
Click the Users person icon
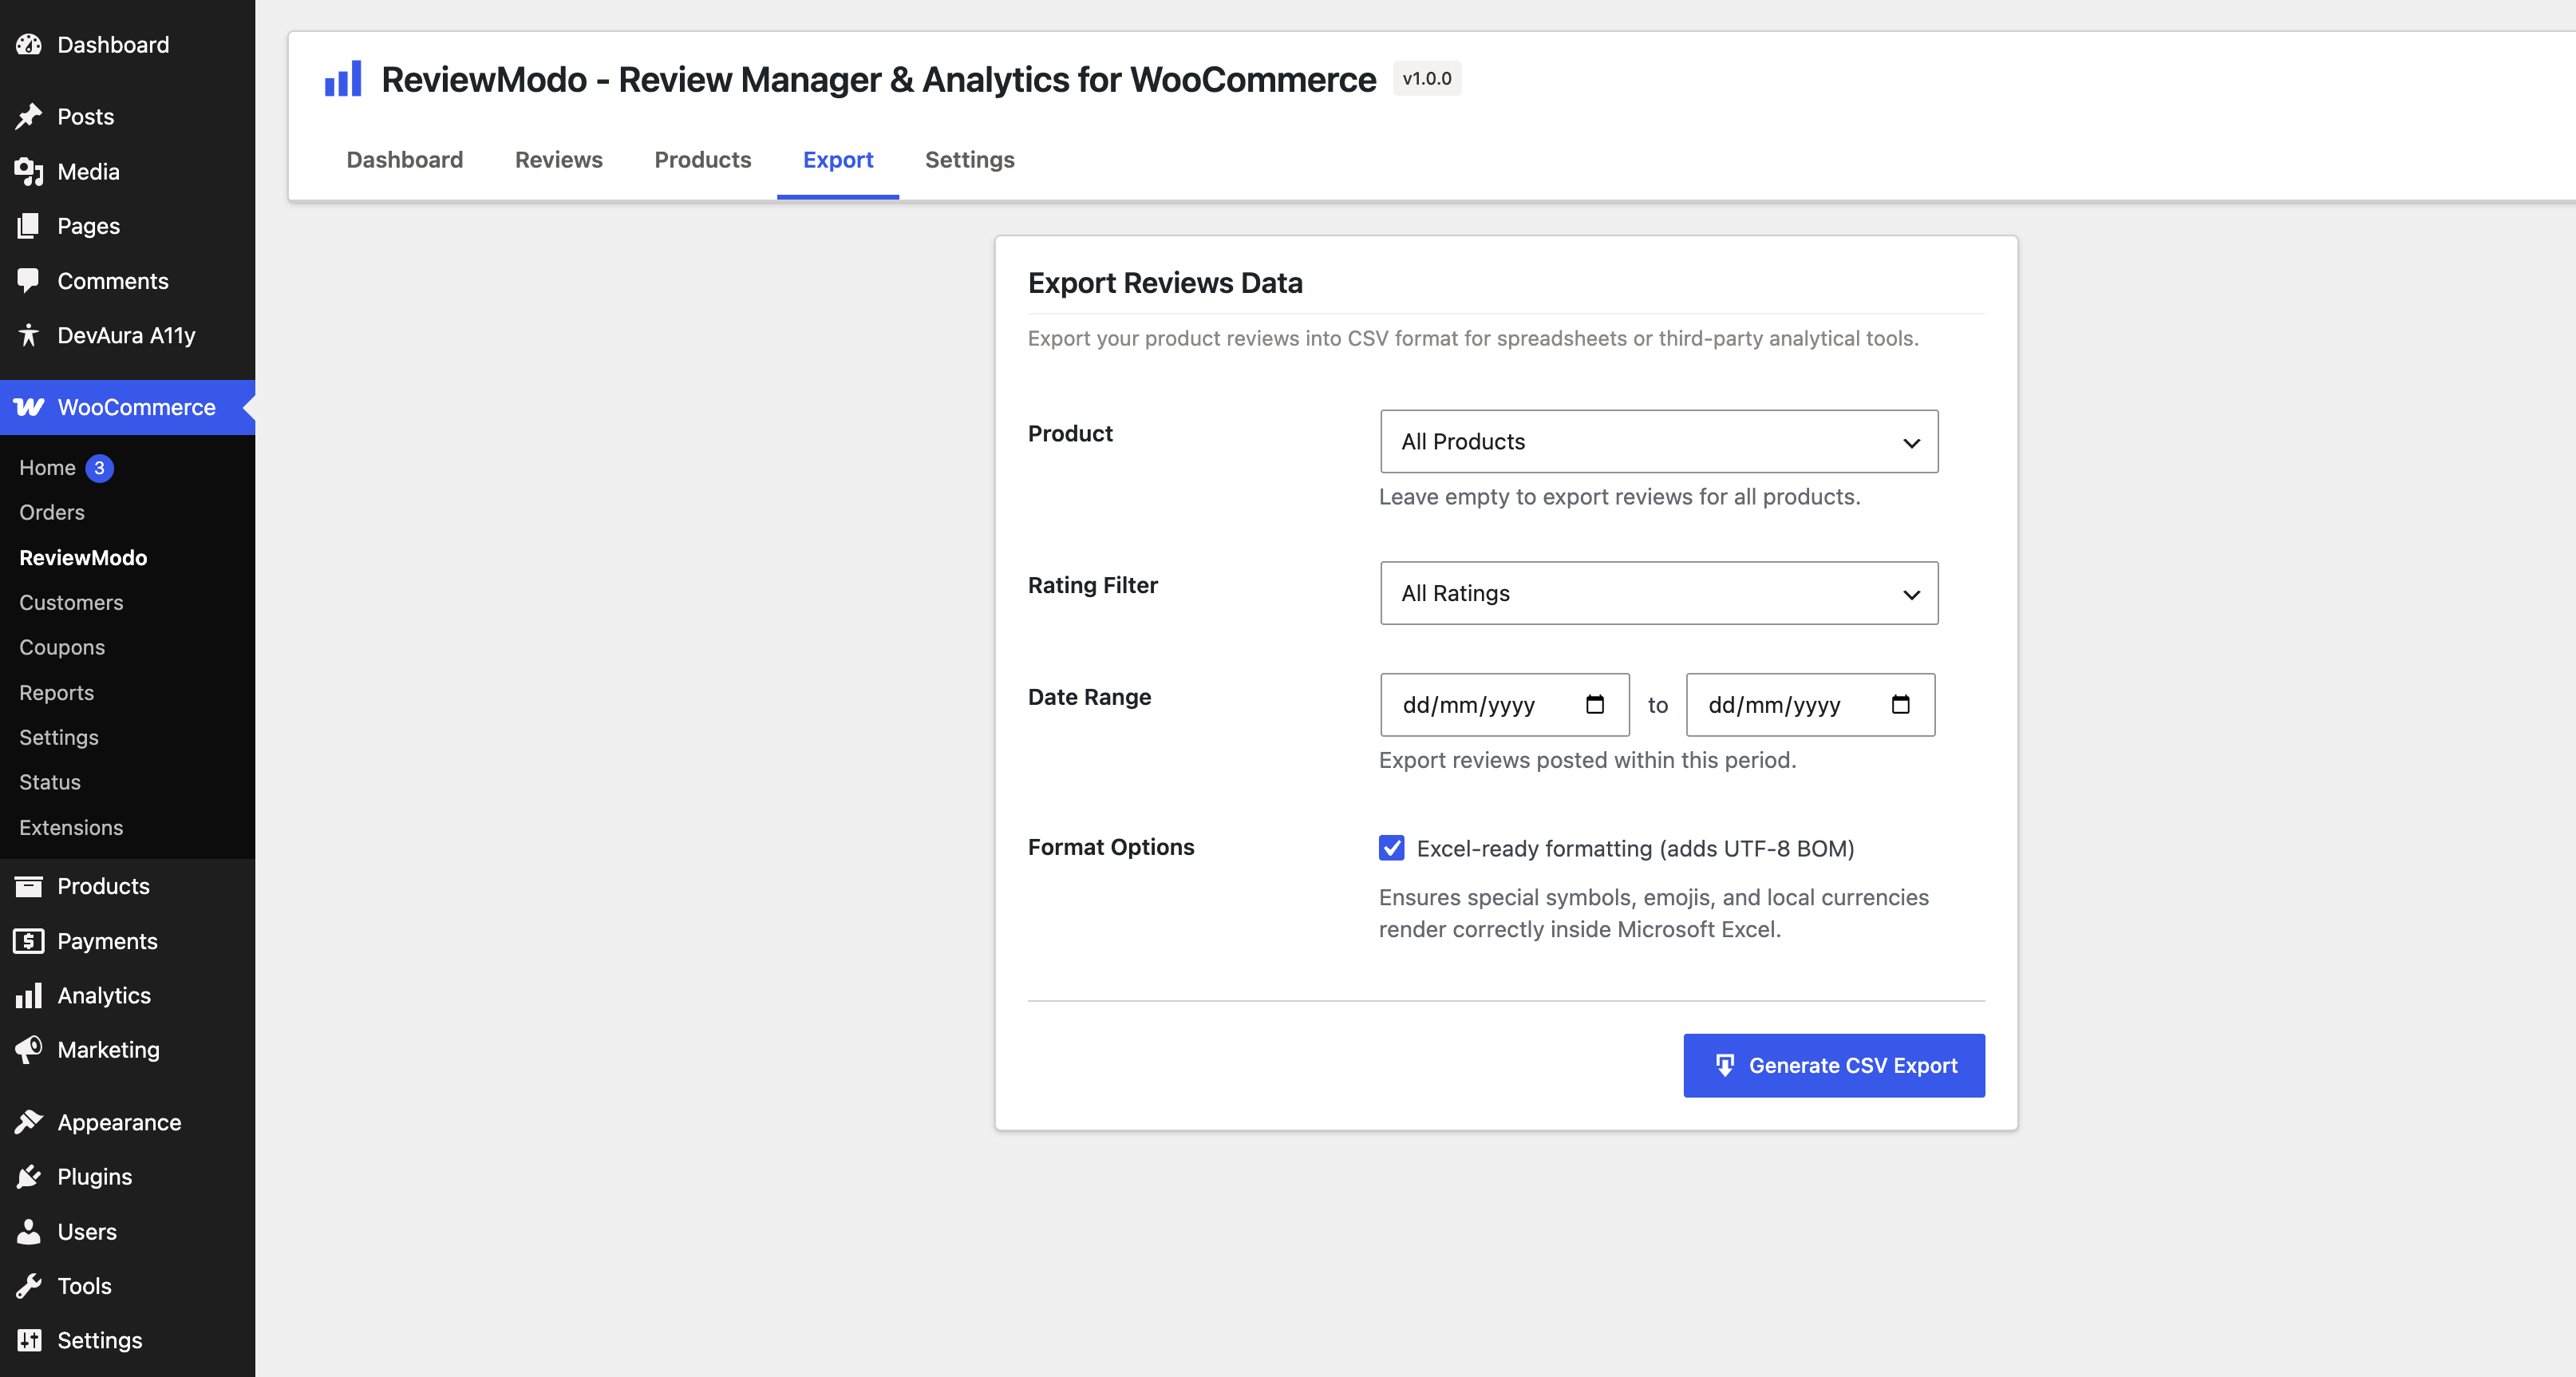[29, 1232]
